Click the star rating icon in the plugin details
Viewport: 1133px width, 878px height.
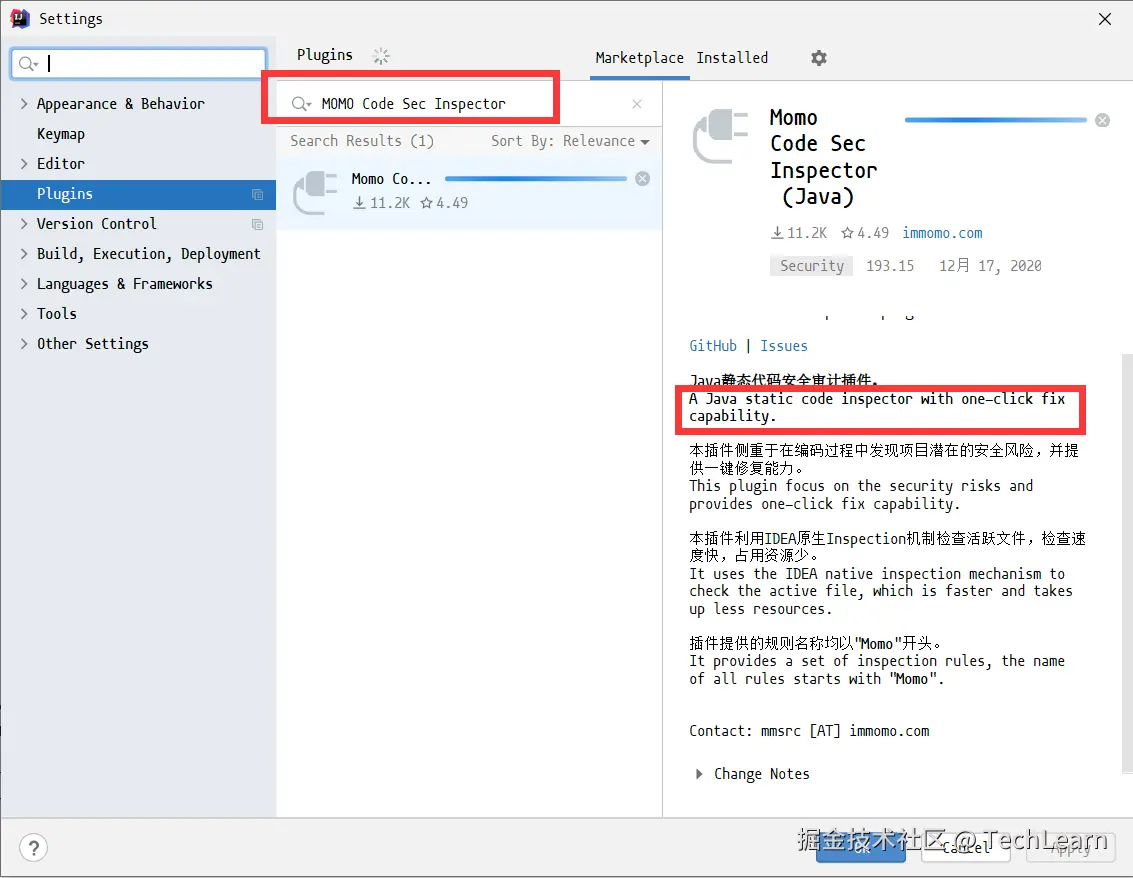[x=848, y=233]
